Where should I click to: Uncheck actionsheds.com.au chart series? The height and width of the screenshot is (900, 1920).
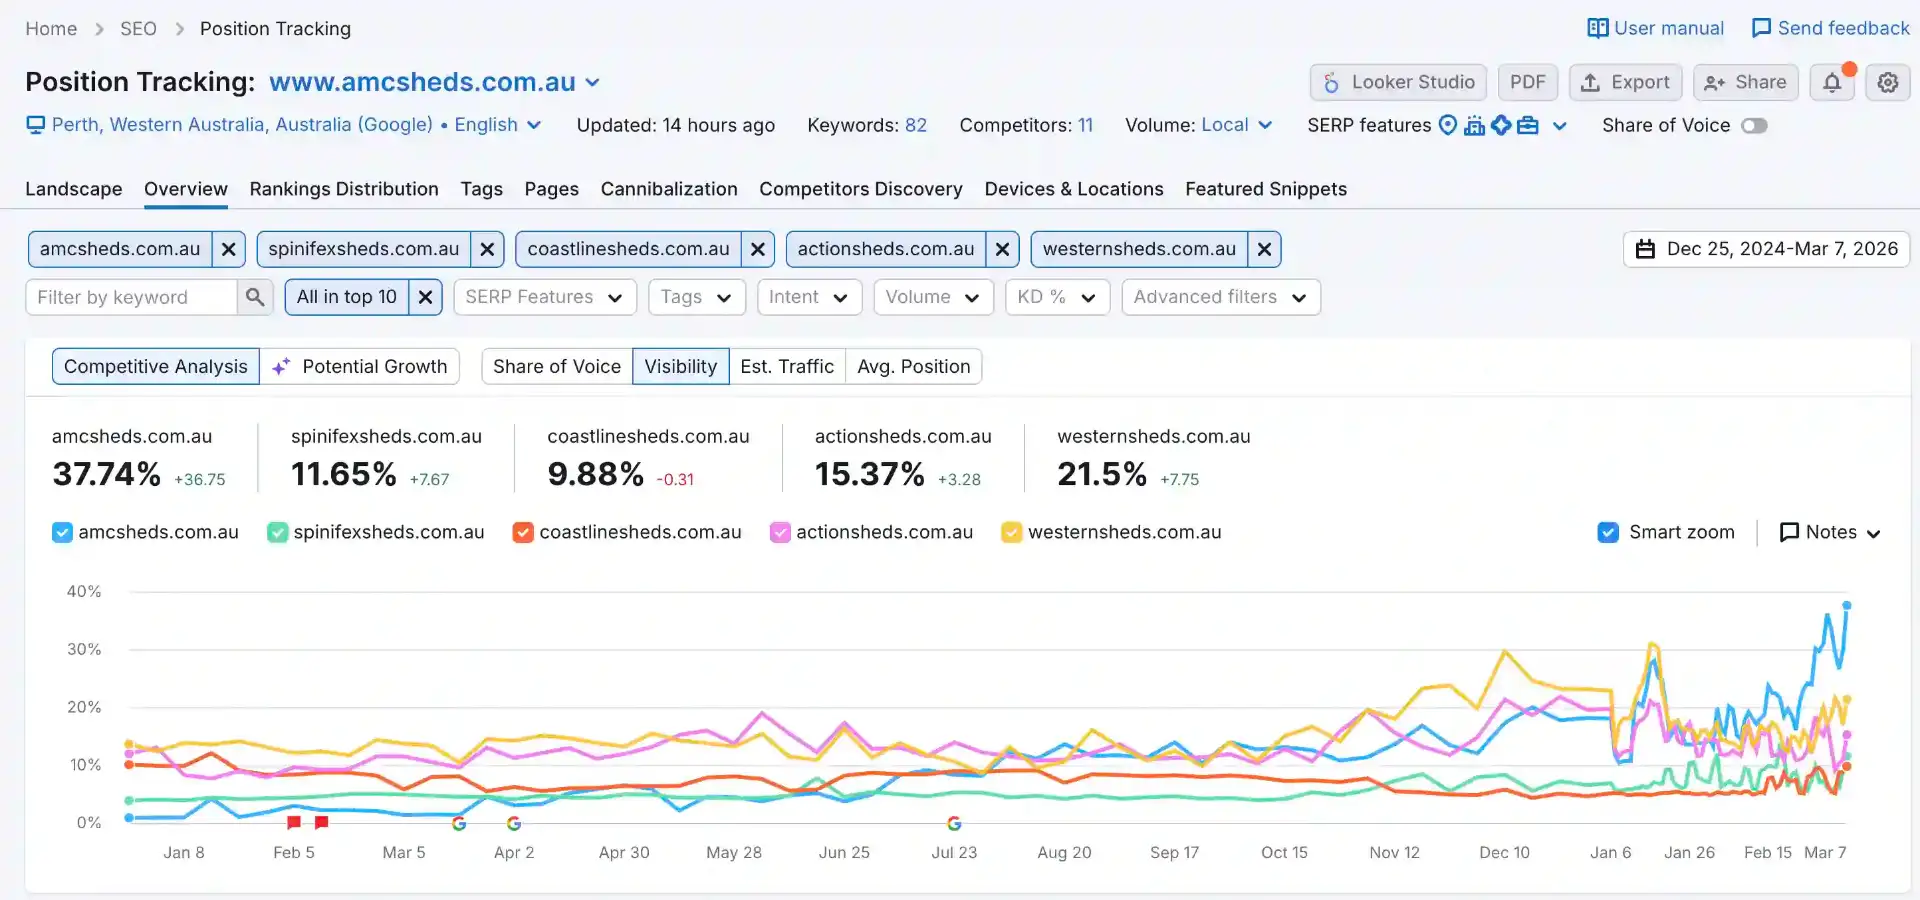pyautogui.click(x=780, y=533)
